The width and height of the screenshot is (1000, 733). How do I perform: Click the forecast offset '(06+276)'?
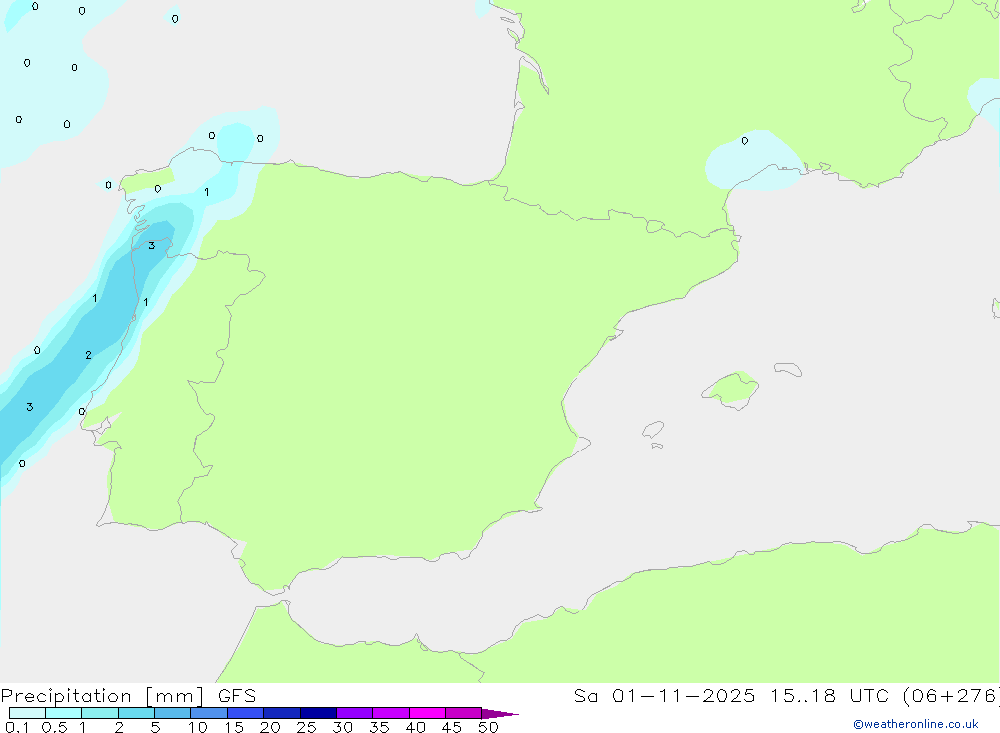(951, 696)
